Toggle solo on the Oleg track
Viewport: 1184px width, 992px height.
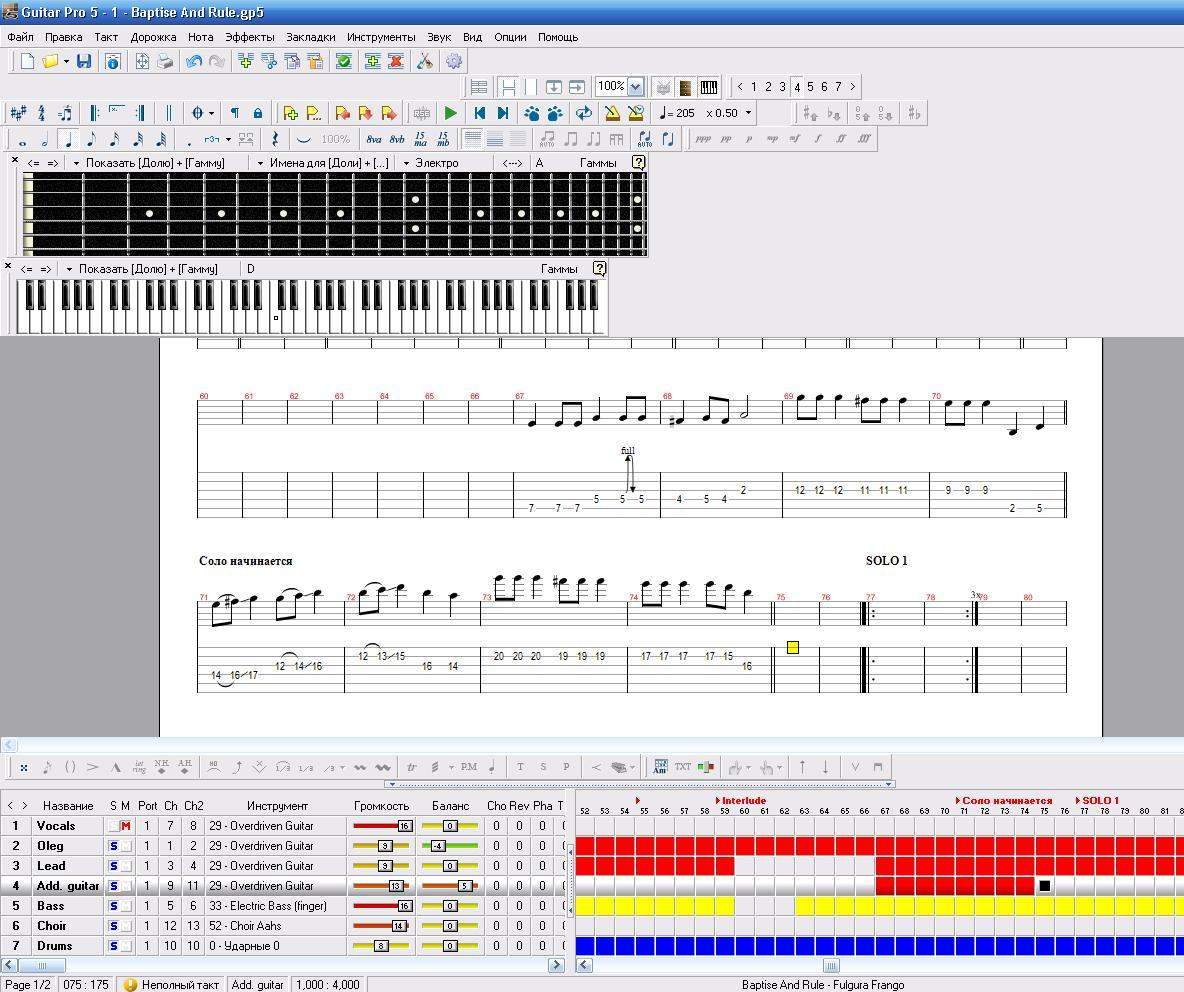(113, 846)
